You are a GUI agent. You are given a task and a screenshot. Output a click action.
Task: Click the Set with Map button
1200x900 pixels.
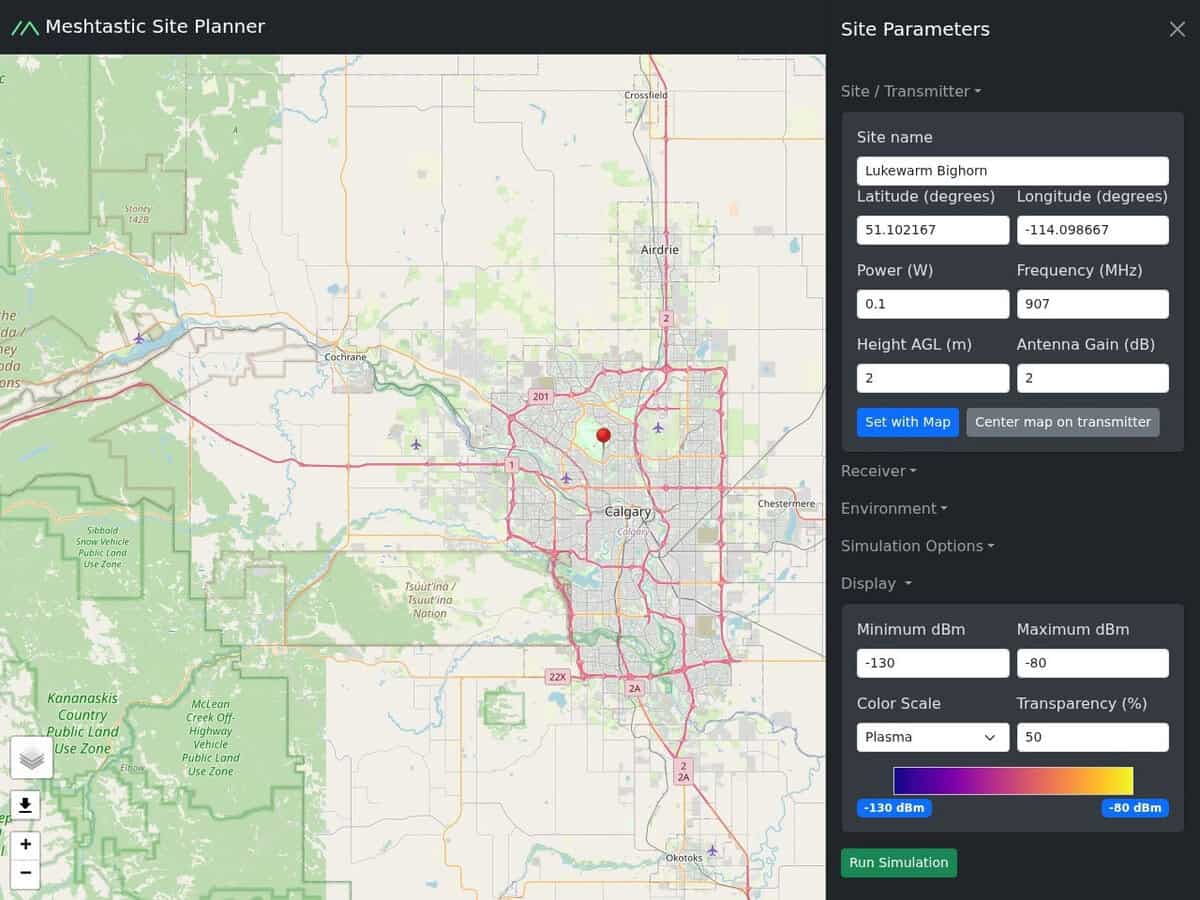[x=908, y=422]
